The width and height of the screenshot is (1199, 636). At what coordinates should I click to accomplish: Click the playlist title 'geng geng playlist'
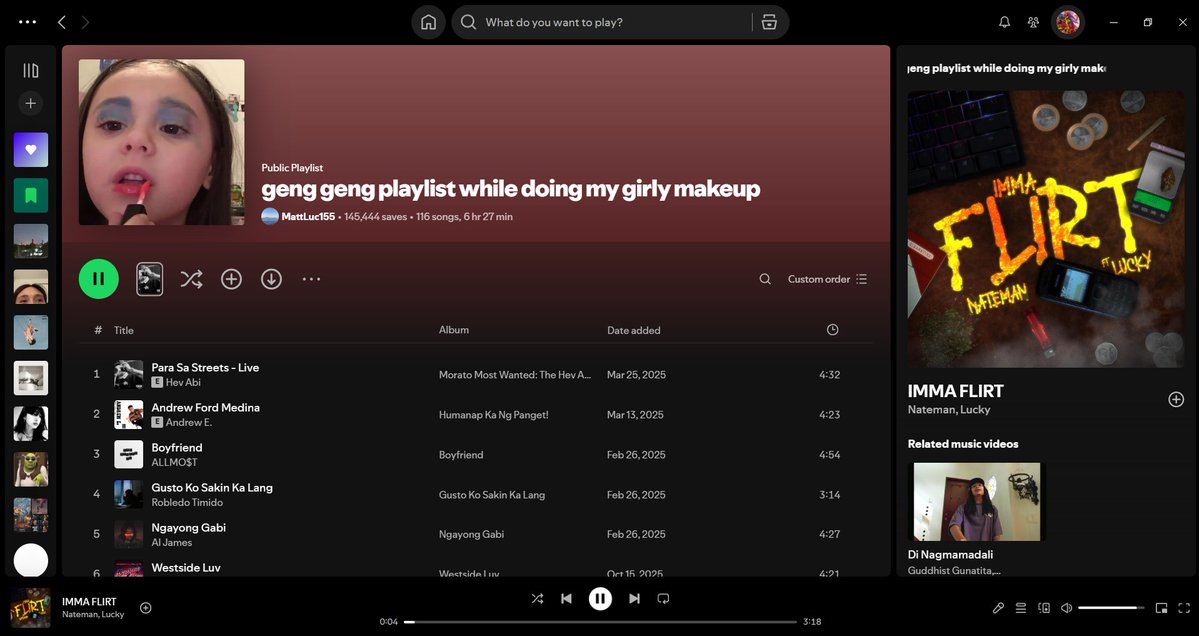pos(511,189)
